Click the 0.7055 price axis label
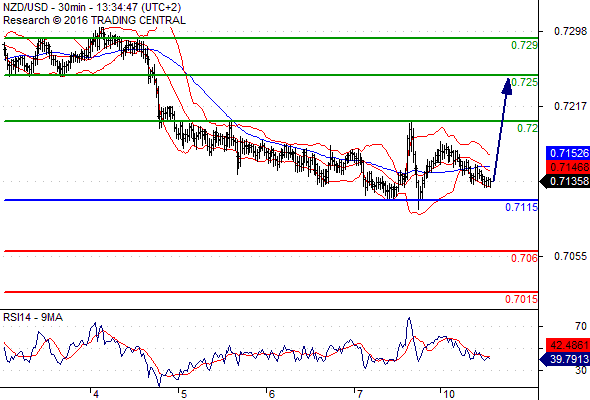Screen dimensions: 590x400 570,256
